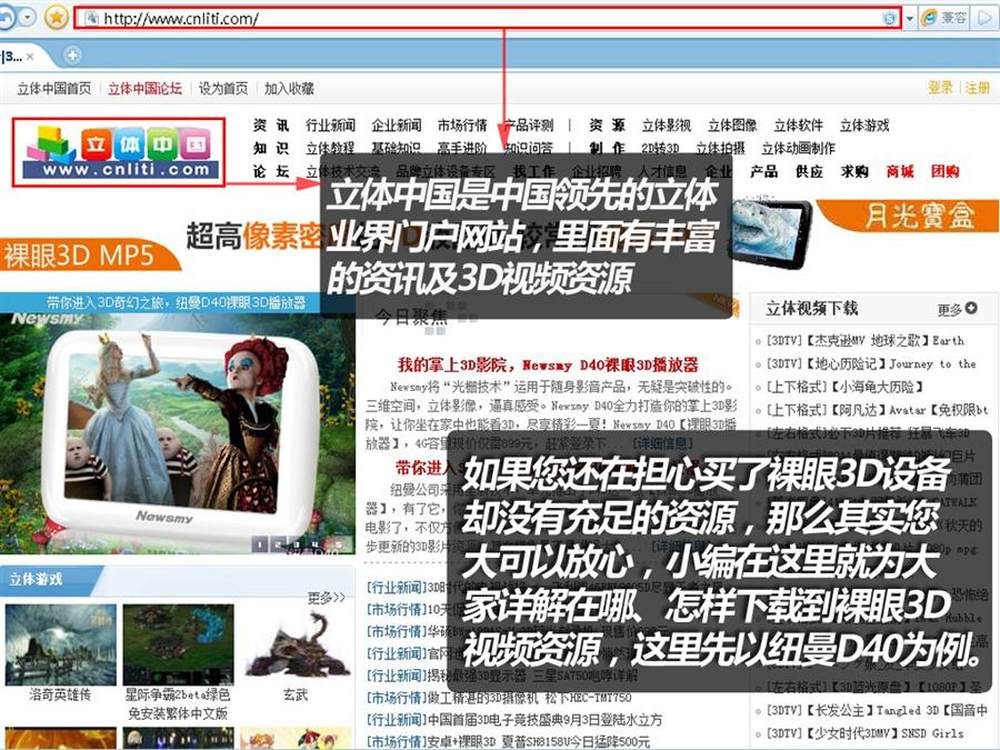The height and width of the screenshot is (750, 1000).
Task: Click the 洛奇英雄传 game title
Action: (60, 695)
